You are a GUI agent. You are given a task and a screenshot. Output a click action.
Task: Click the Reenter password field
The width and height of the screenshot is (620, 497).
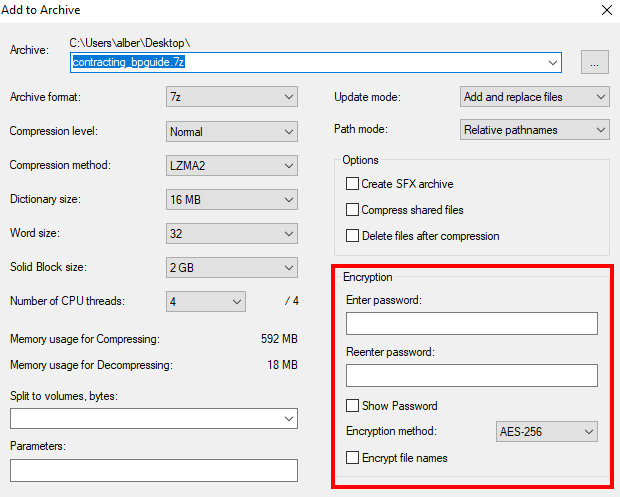click(x=471, y=375)
